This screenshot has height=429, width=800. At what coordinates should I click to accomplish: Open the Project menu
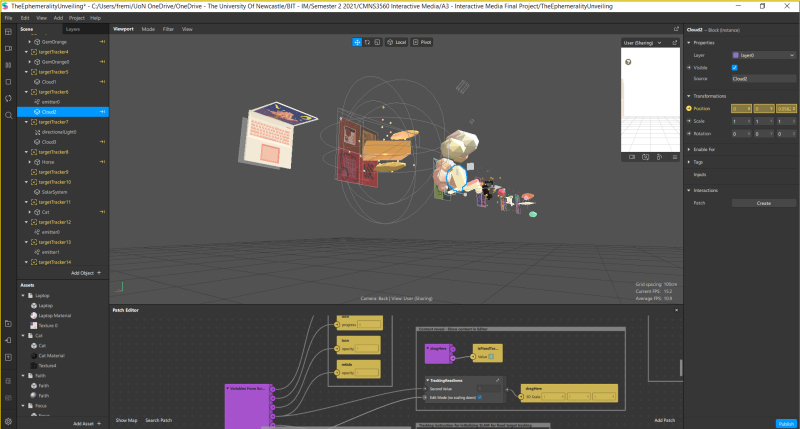click(x=77, y=18)
